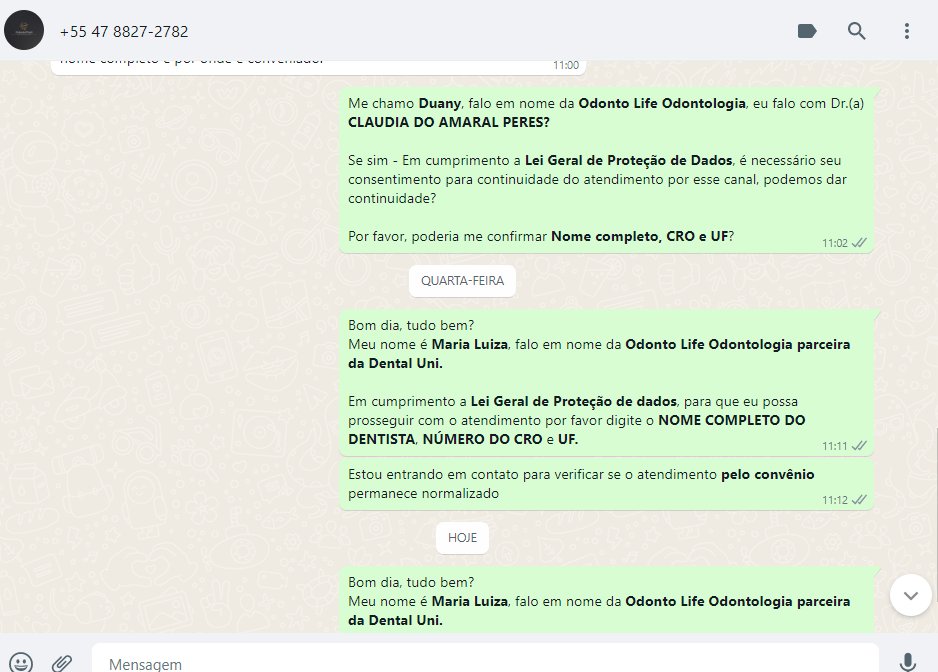Click the 11:12 message timestamp

(x=835, y=500)
